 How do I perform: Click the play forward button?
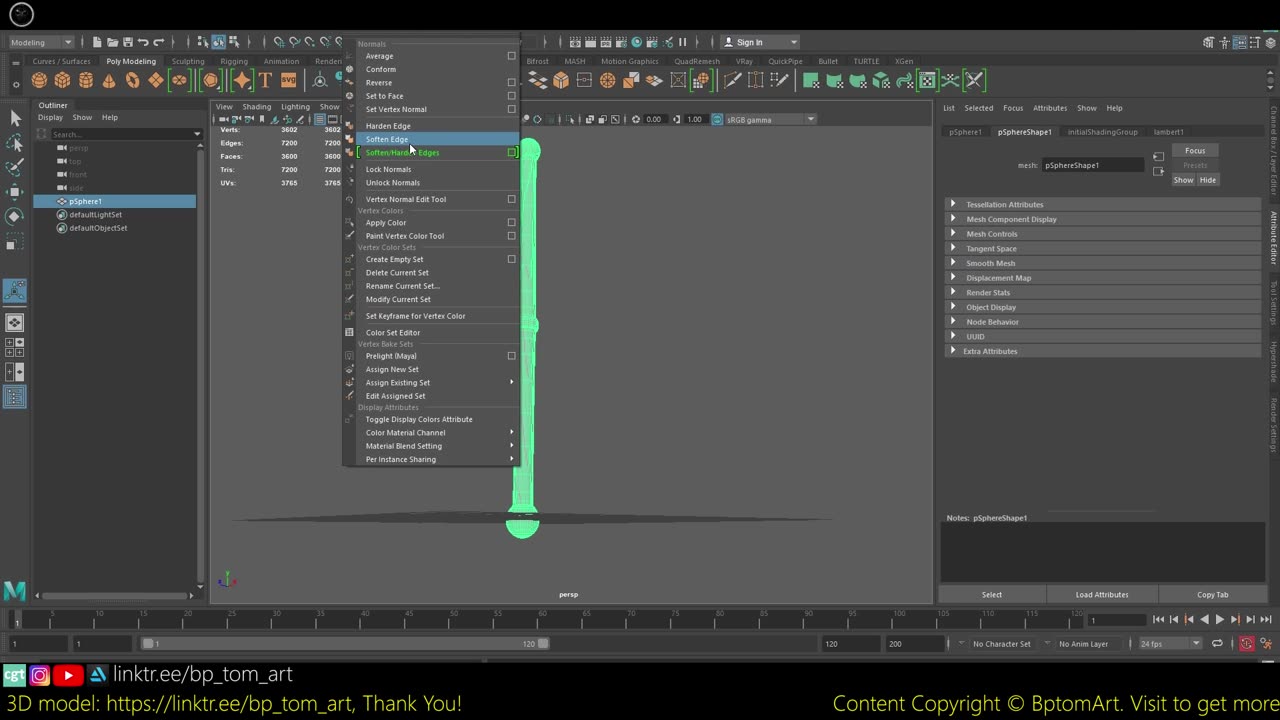tap(1220, 620)
